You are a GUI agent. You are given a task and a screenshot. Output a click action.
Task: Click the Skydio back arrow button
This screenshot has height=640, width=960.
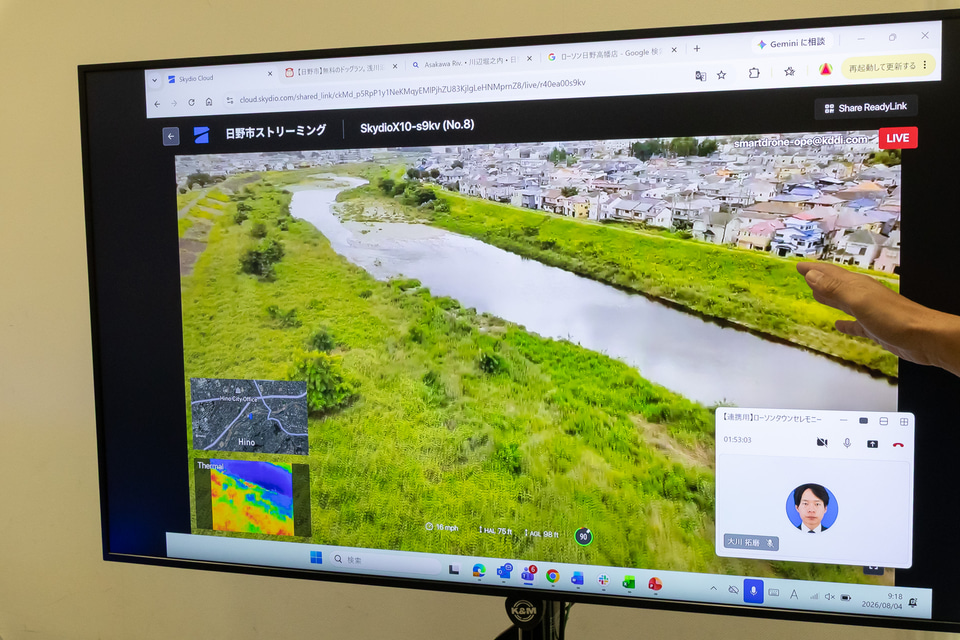[x=171, y=136]
